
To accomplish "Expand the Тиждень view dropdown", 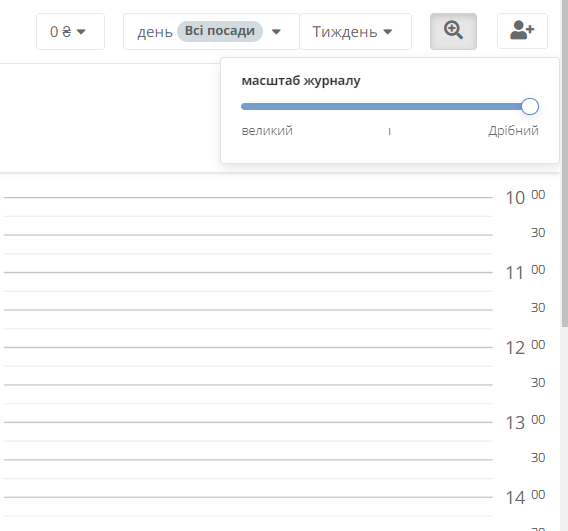I will [x=355, y=32].
